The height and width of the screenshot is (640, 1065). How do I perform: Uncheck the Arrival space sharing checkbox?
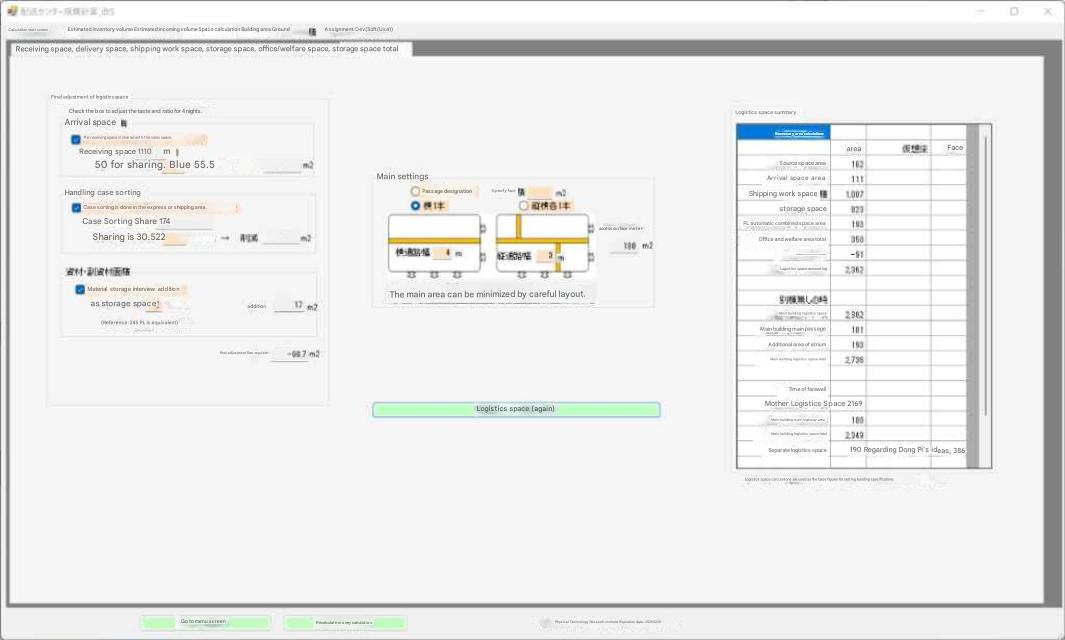(x=76, y=139)
